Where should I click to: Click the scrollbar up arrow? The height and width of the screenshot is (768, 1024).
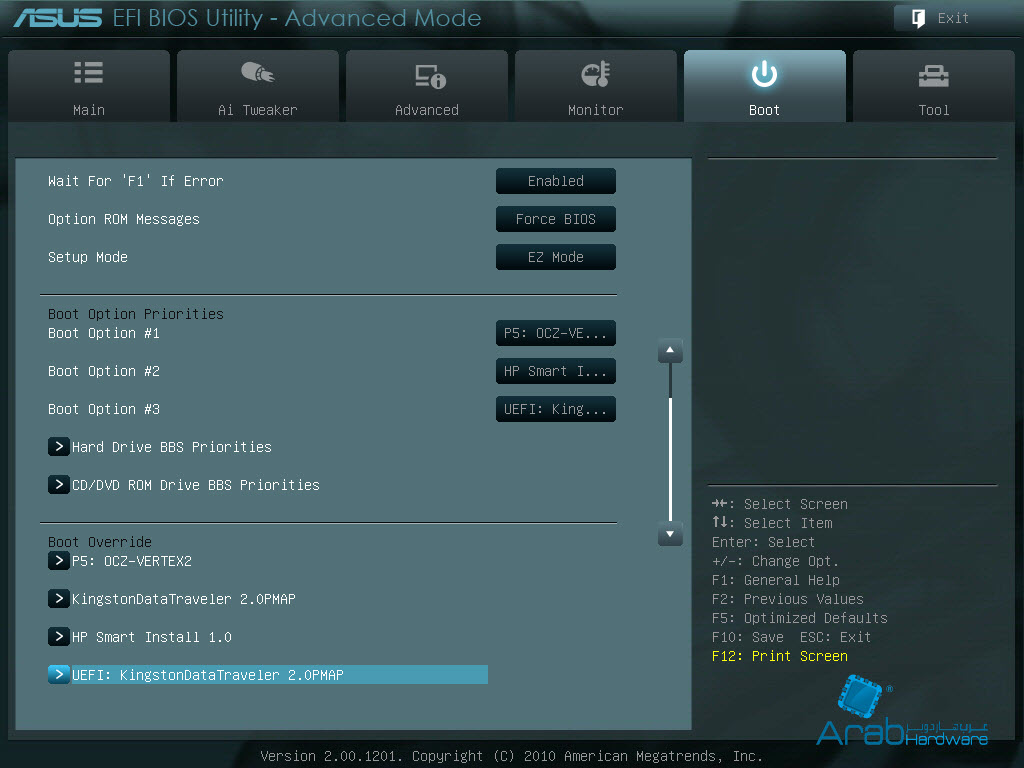[x=670, y=351]
